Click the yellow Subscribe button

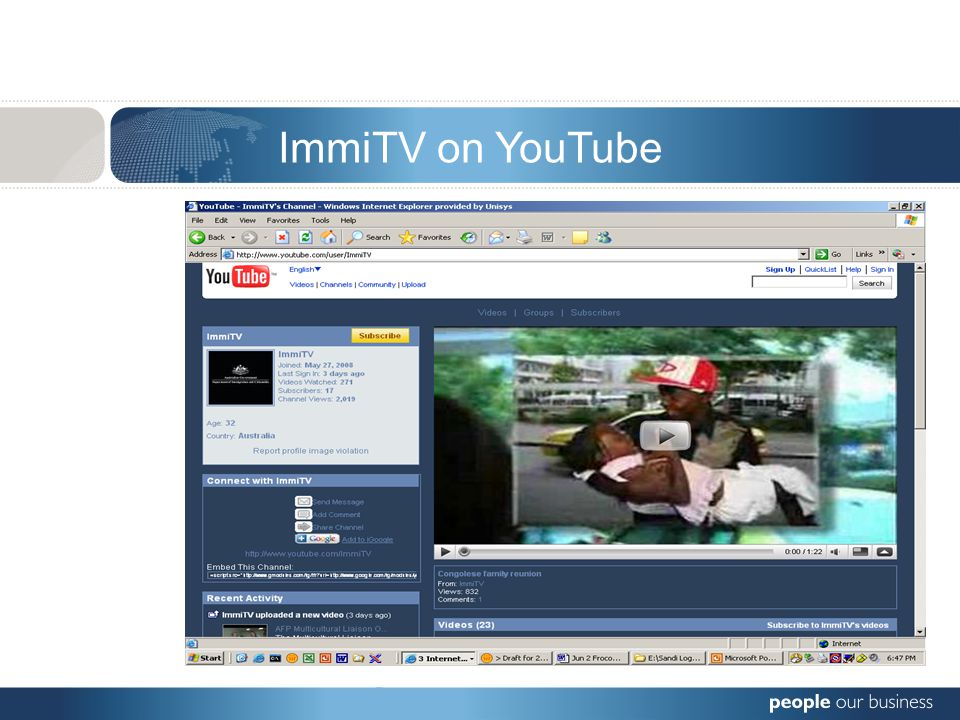[380, 336]
